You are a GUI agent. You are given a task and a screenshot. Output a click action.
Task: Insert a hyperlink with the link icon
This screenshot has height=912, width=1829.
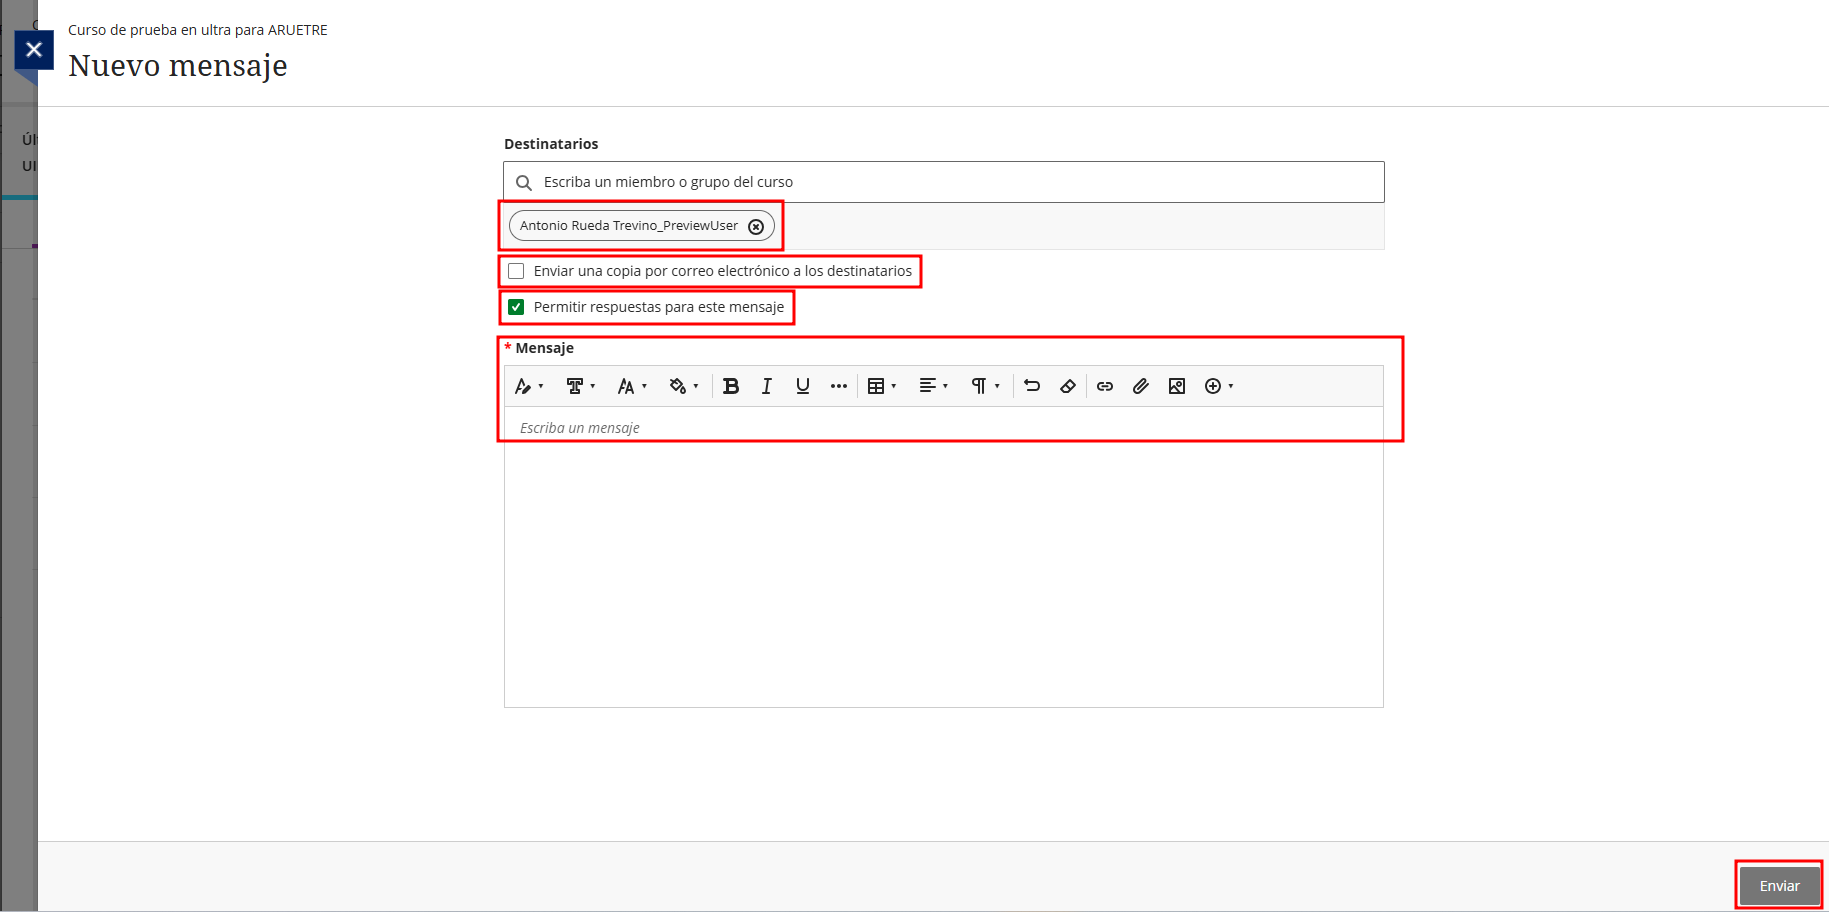pos(1105,386)
